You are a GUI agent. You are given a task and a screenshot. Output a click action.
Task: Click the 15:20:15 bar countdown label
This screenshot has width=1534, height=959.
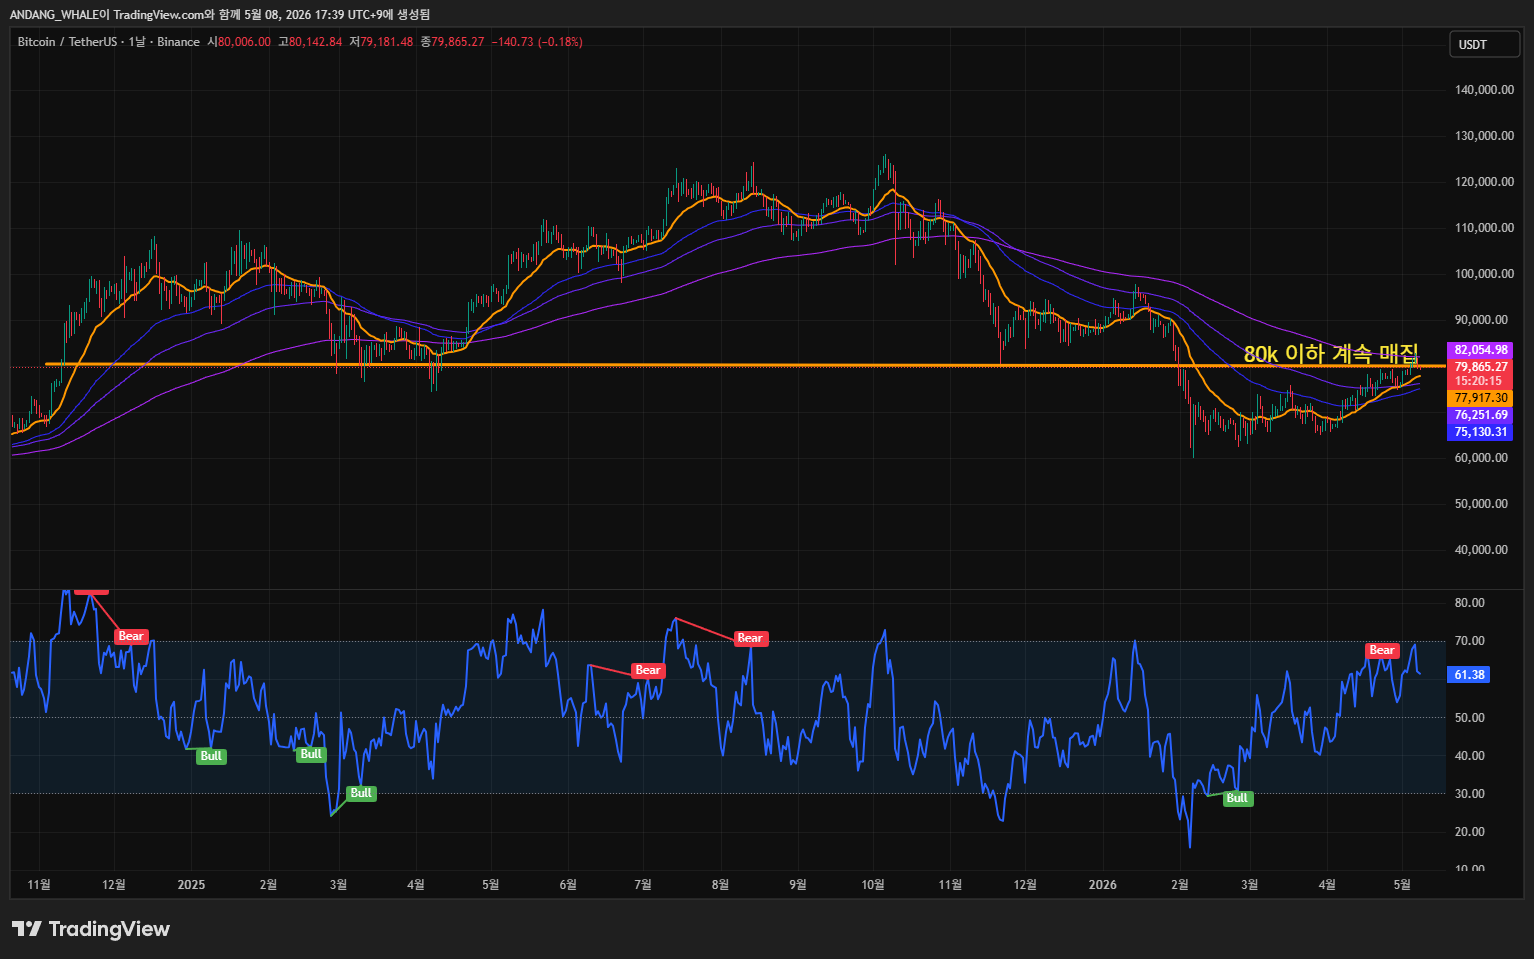pos(1480,381)
